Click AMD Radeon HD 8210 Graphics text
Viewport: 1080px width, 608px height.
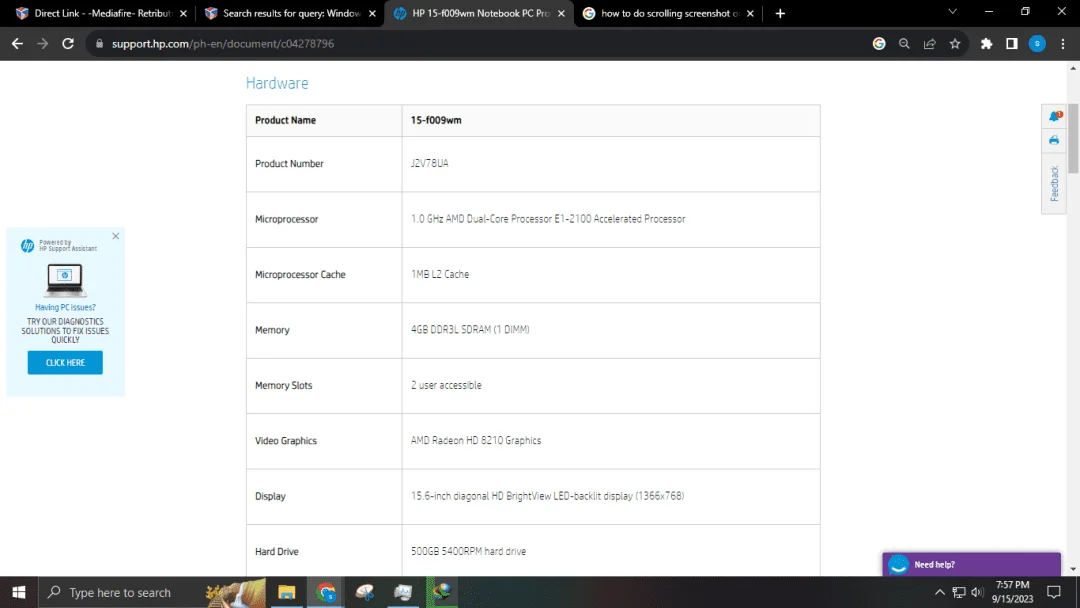click(476, 441)
